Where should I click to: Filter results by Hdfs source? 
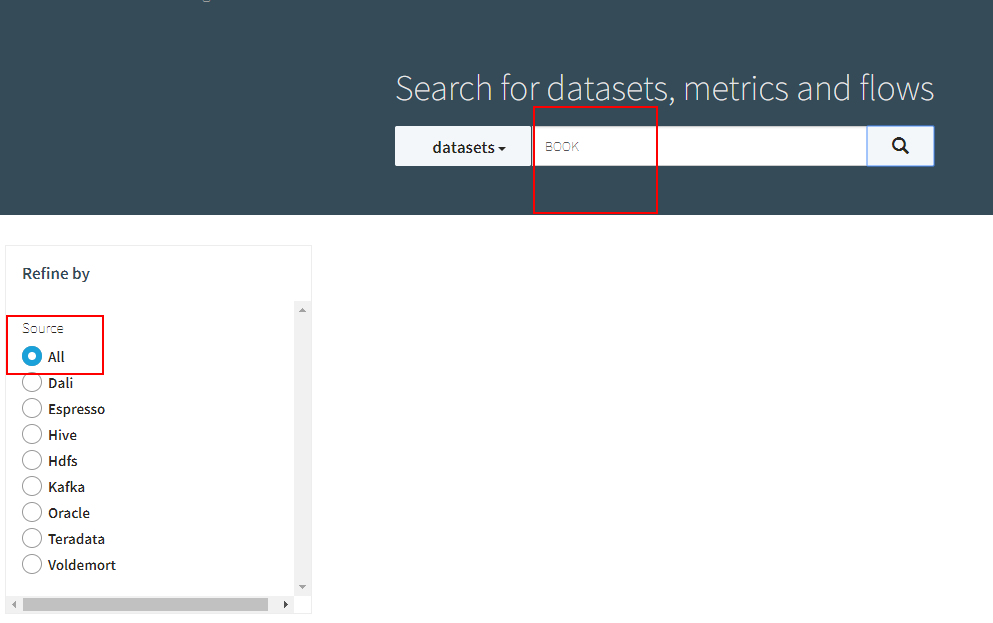point(31,460)
